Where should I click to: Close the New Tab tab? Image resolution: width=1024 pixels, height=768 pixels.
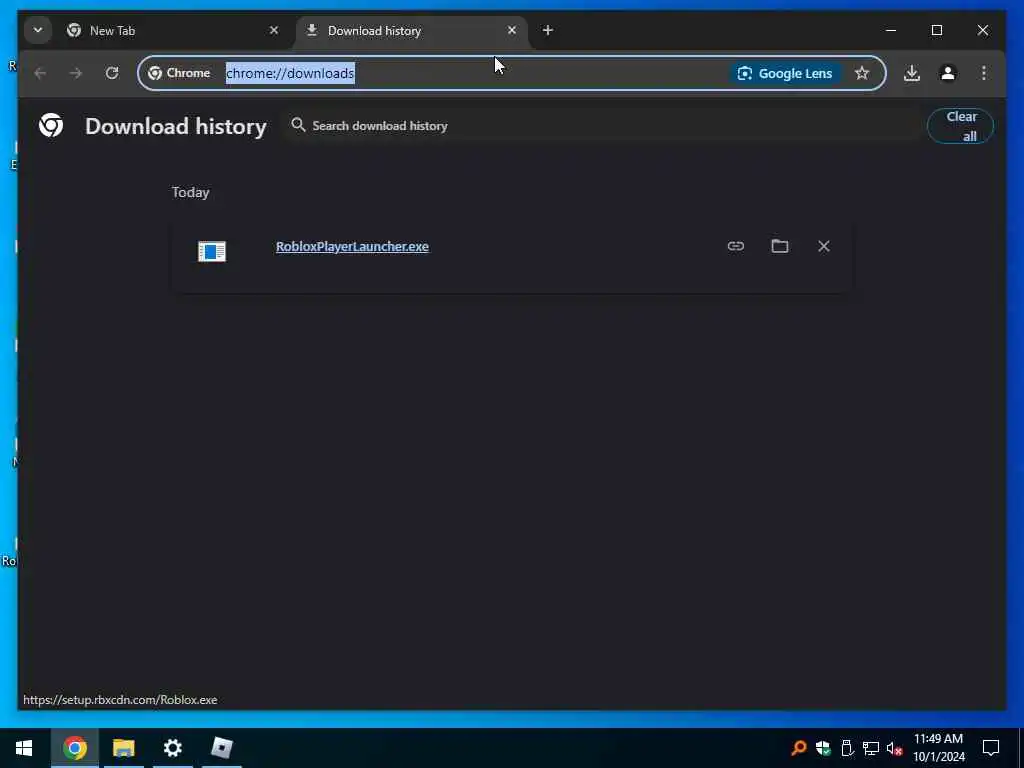pos(274,30)
